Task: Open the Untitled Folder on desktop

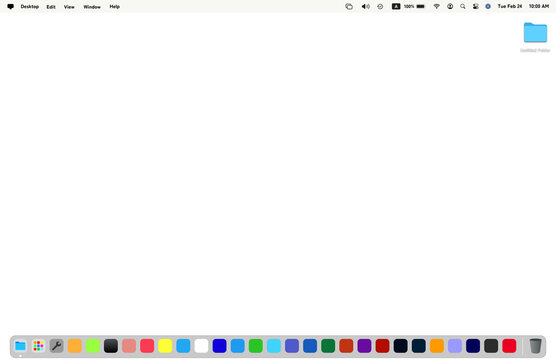Action: [x=535, y=37]
